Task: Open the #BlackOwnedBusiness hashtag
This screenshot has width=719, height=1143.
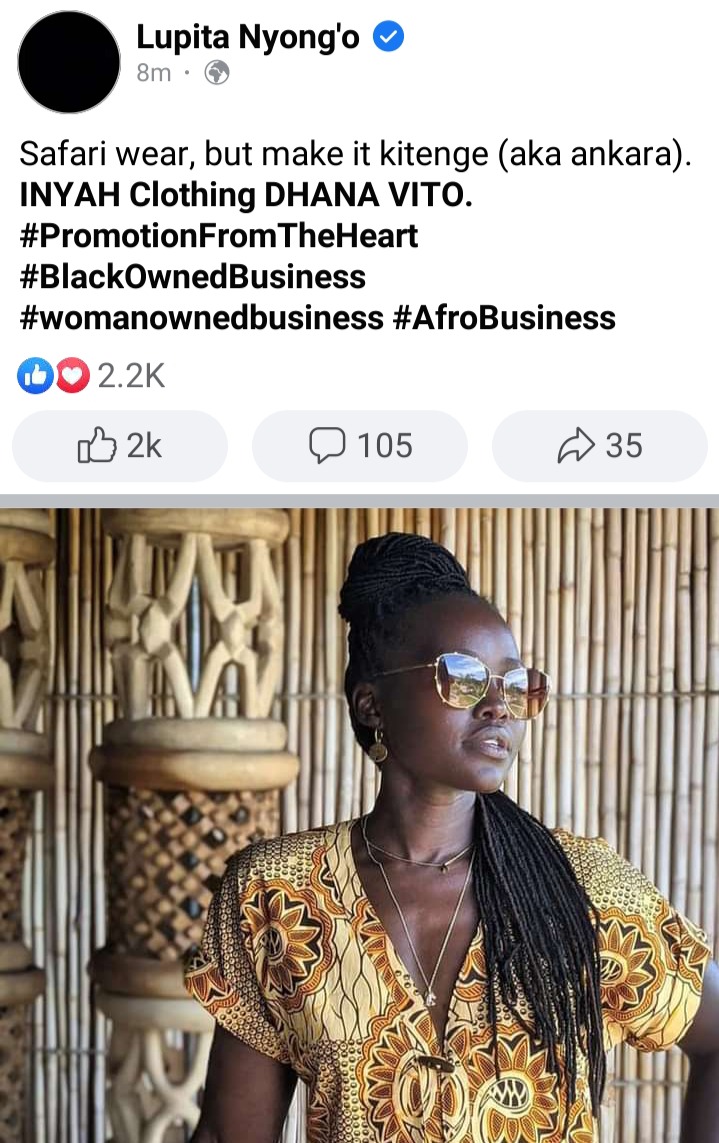Action: pos(193,276)
